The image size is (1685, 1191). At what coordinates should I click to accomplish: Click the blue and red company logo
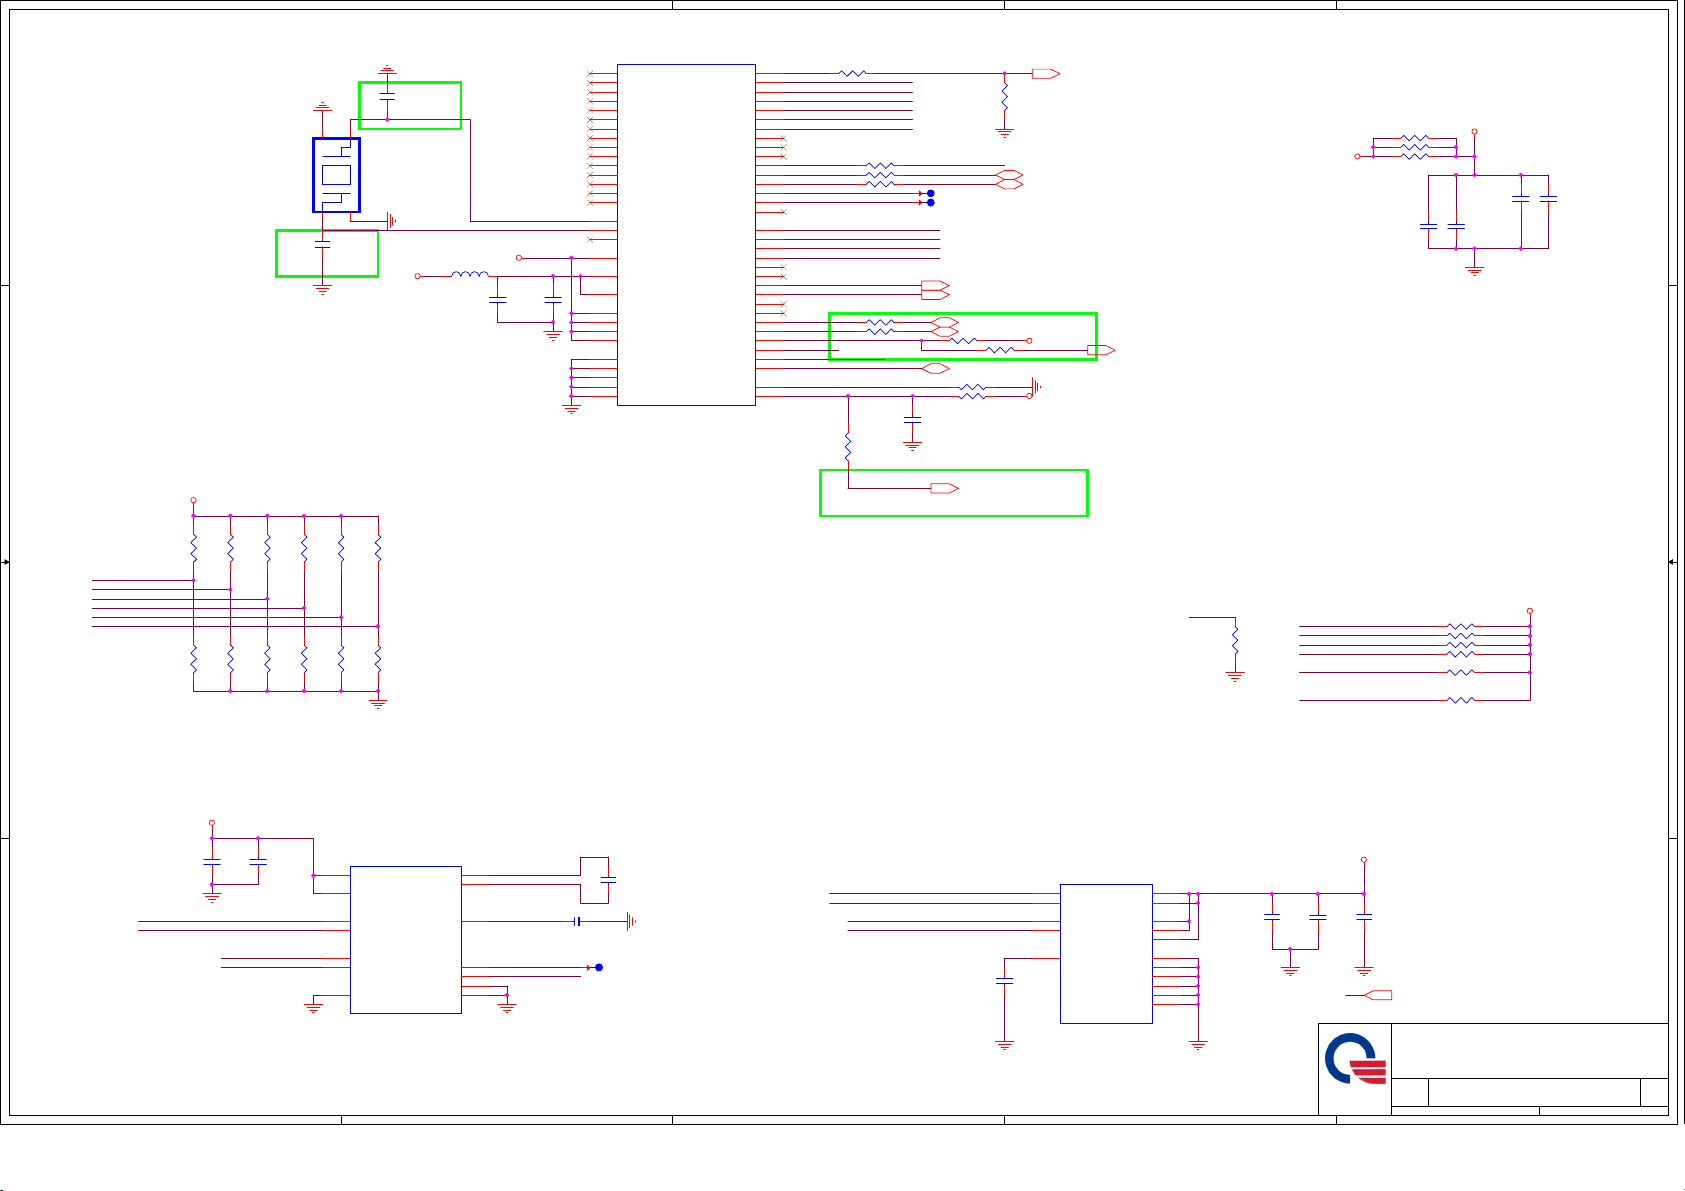(x=1356, y=1059)
